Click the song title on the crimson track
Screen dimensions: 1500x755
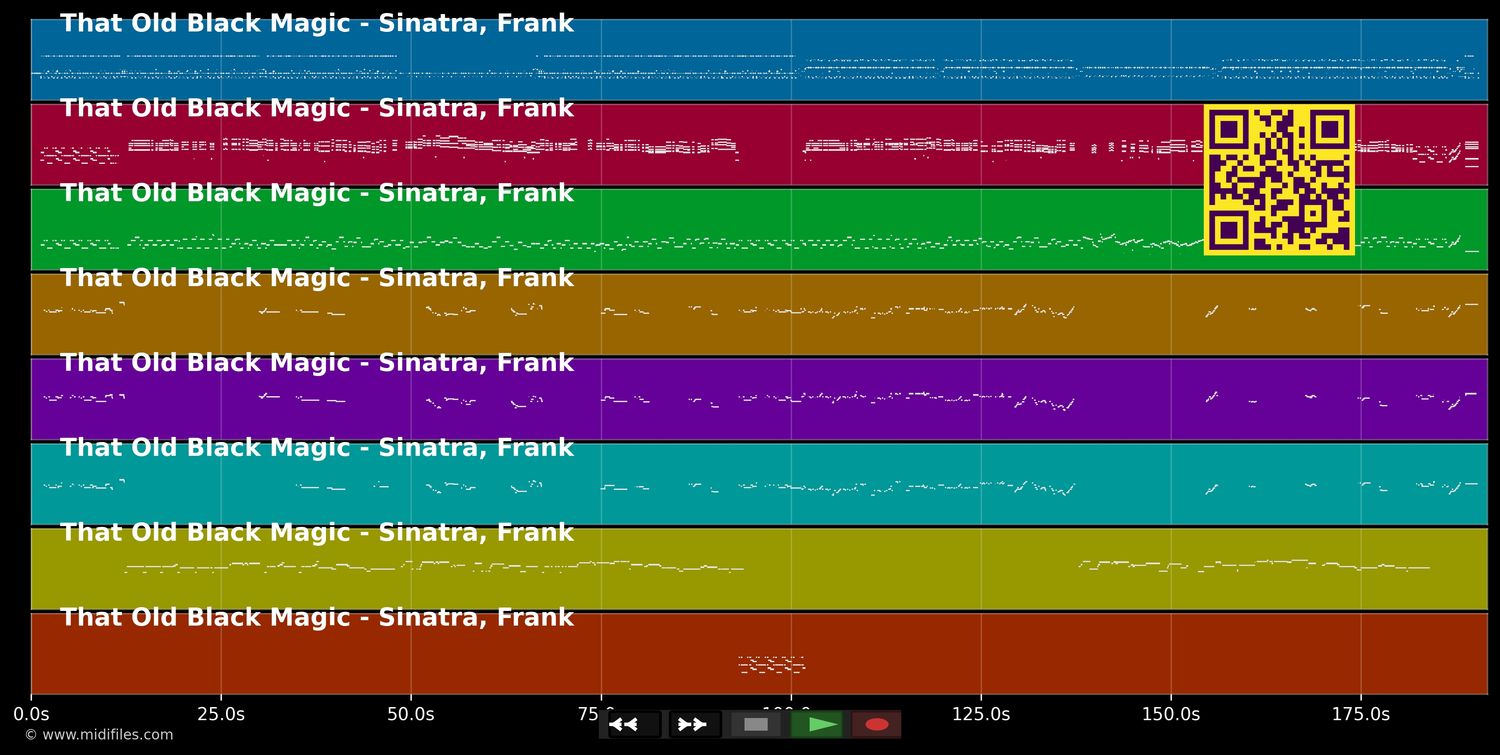[317, 109]
